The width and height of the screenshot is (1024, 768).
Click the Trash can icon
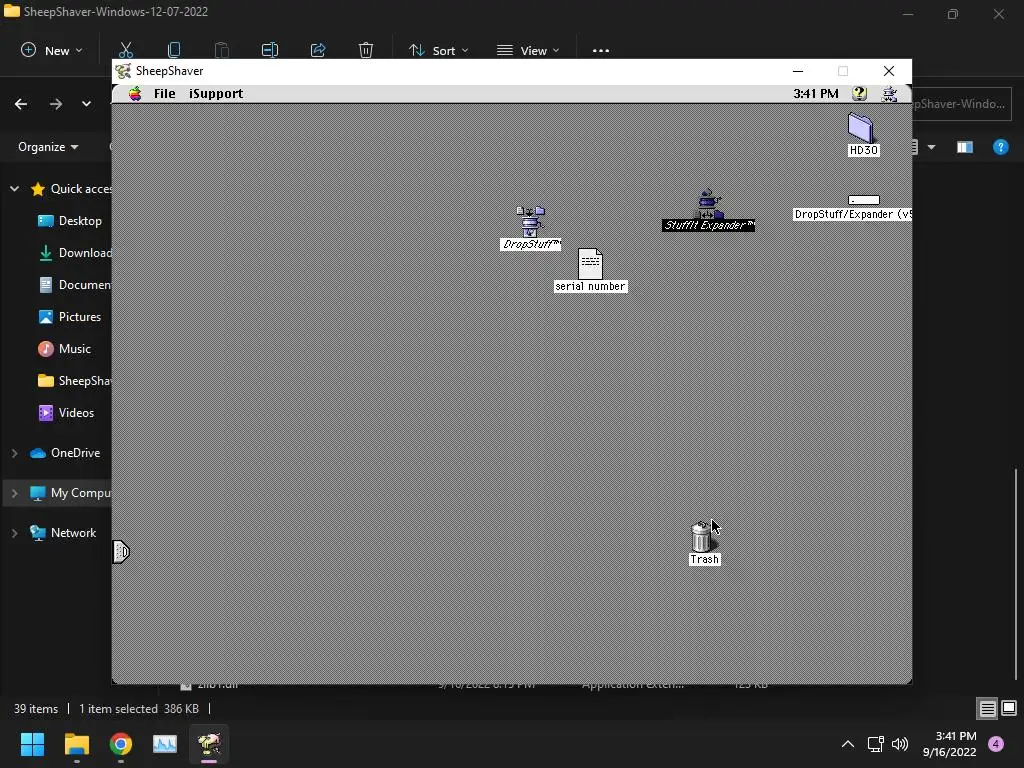coord(702,536)
